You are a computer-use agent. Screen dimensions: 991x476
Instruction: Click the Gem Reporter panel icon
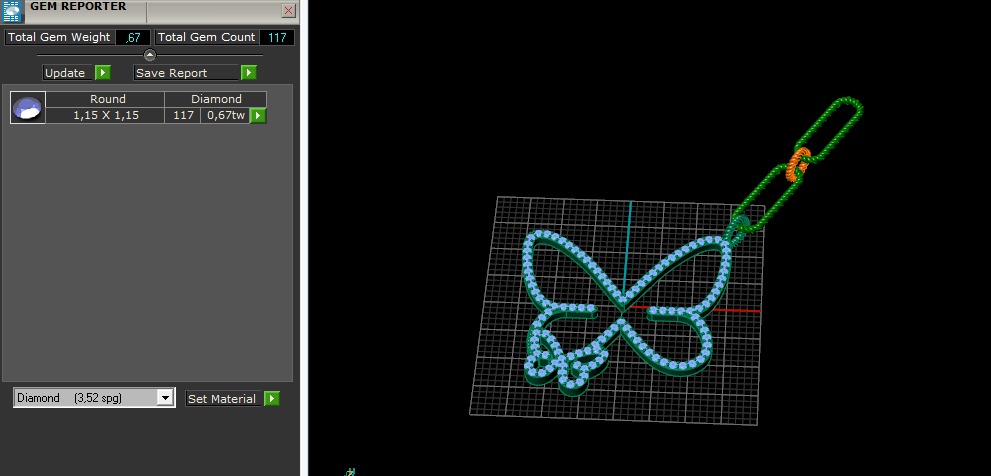[x=12, y=11]
